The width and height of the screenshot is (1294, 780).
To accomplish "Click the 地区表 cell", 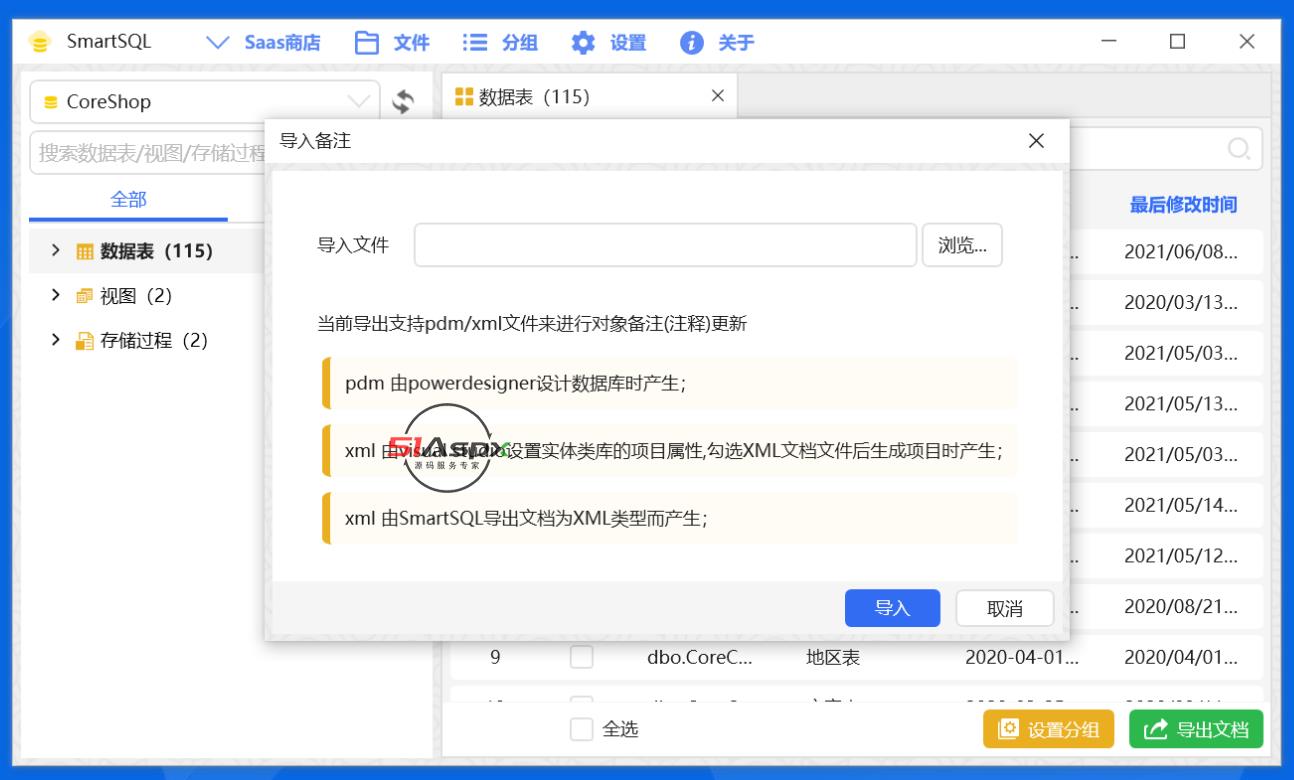I will pyautogui.click(x=833, y=657).
